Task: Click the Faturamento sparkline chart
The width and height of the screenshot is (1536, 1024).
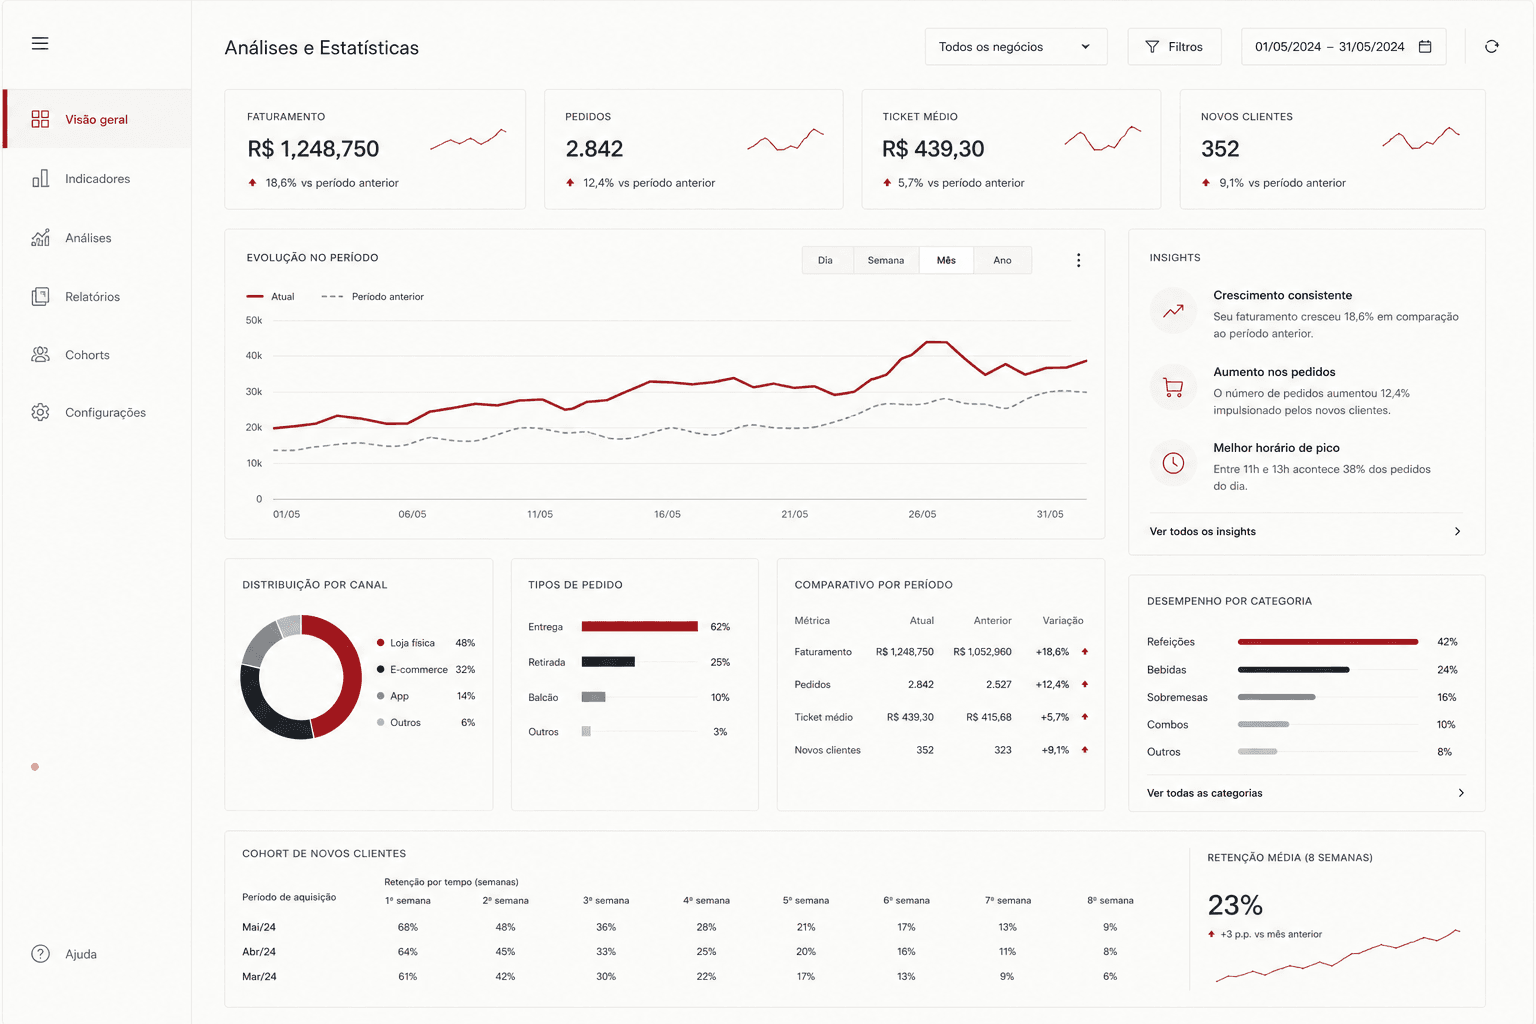Action: pos(468,139)
